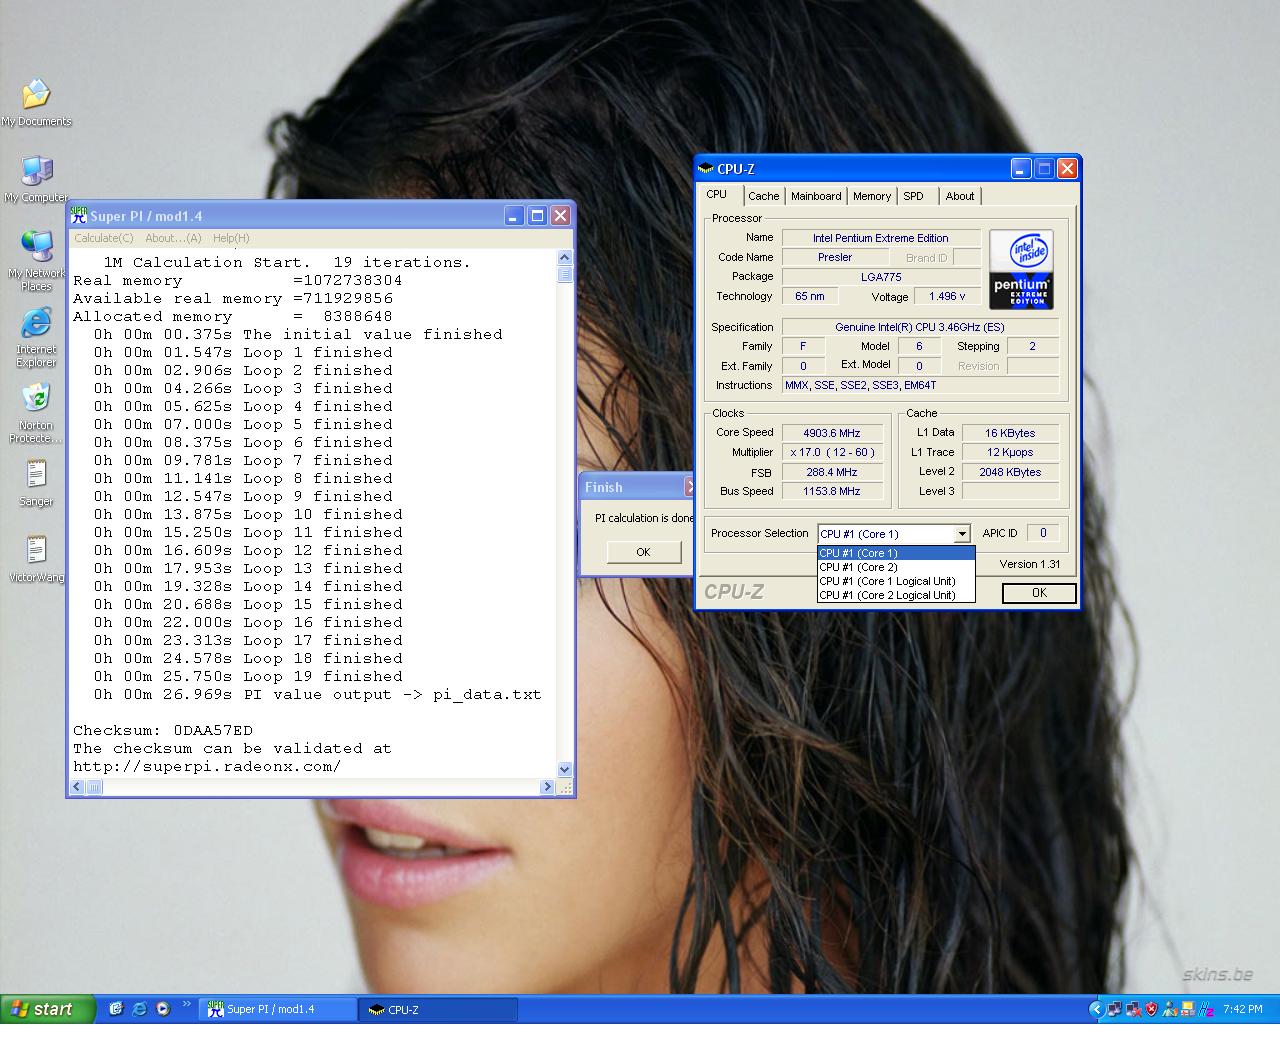
Task: Click the FSB 288.4 MHz value
Action: [x=832, y=472]
